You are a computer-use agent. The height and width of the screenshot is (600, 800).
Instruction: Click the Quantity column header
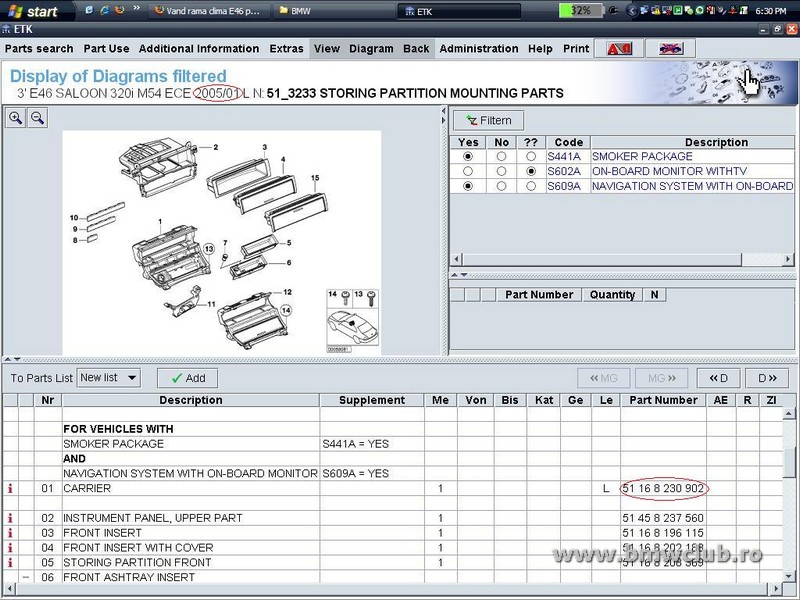(x=612, y=294)
